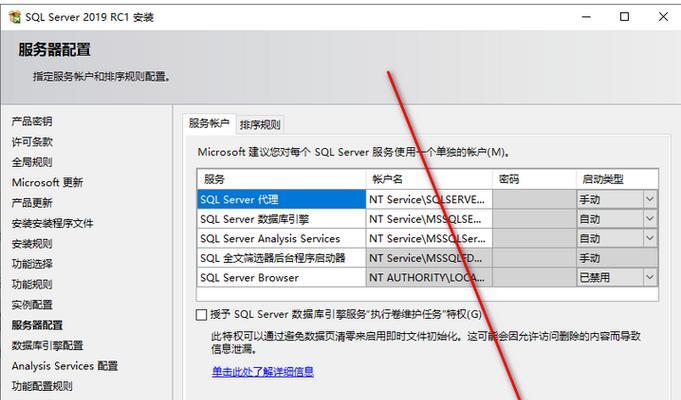Open startup type dropdown for SQL Server Browser

pos(649,277)
